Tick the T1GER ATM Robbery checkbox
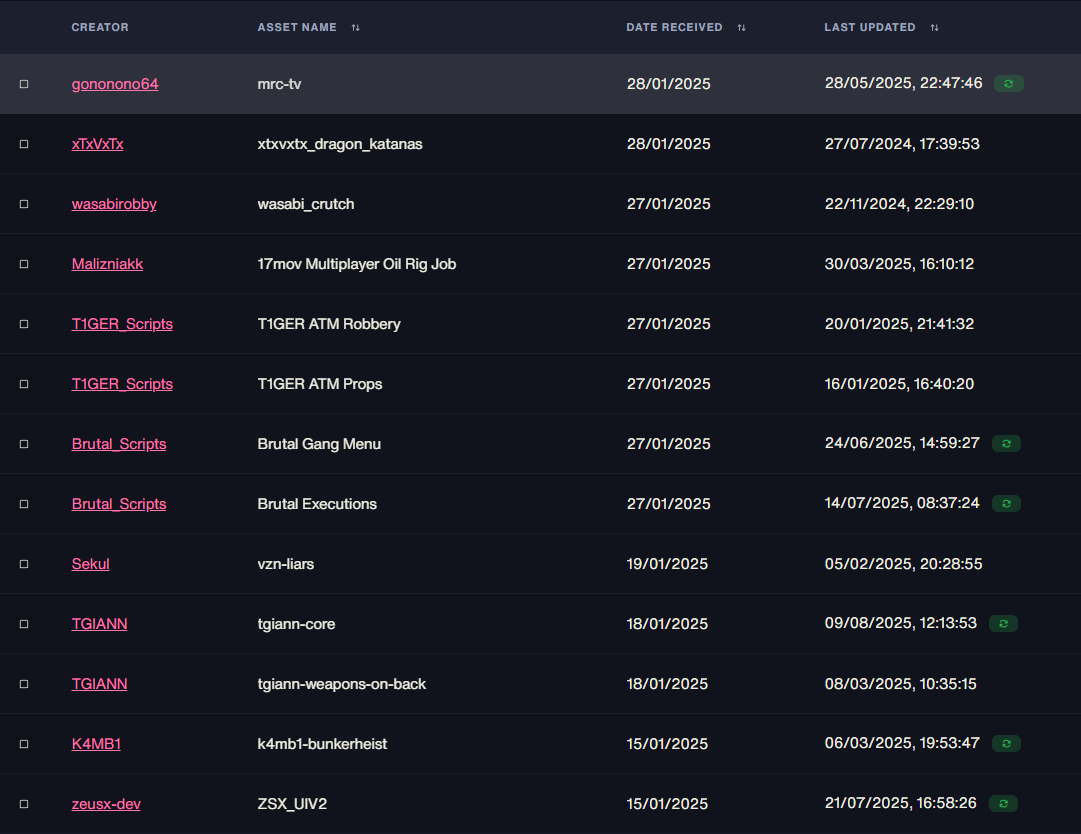1081x834 pixels. tap(24, 324)
